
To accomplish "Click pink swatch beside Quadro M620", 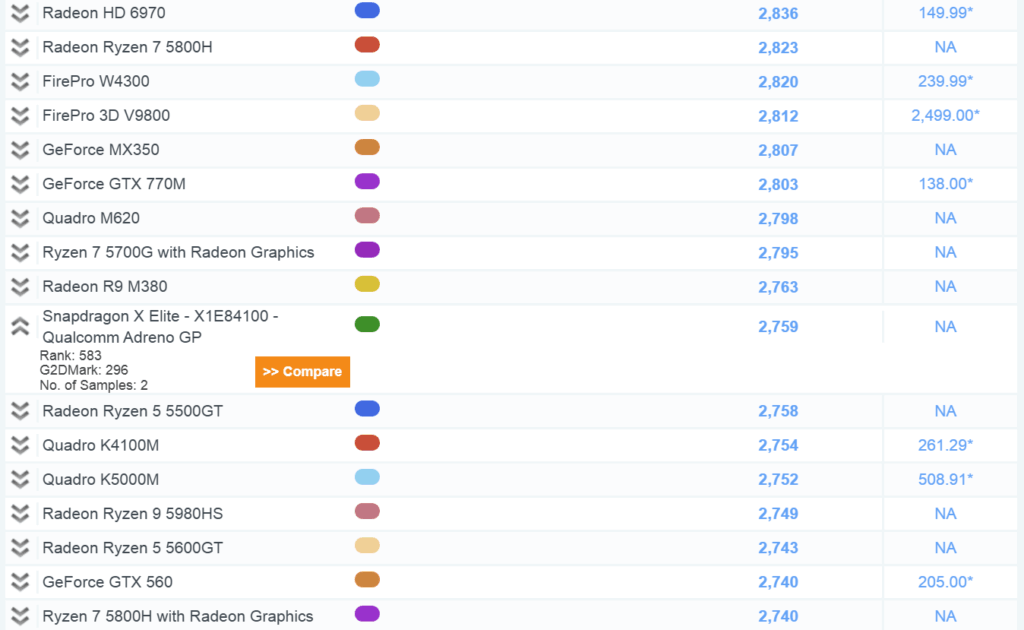I will coord(367,215).
